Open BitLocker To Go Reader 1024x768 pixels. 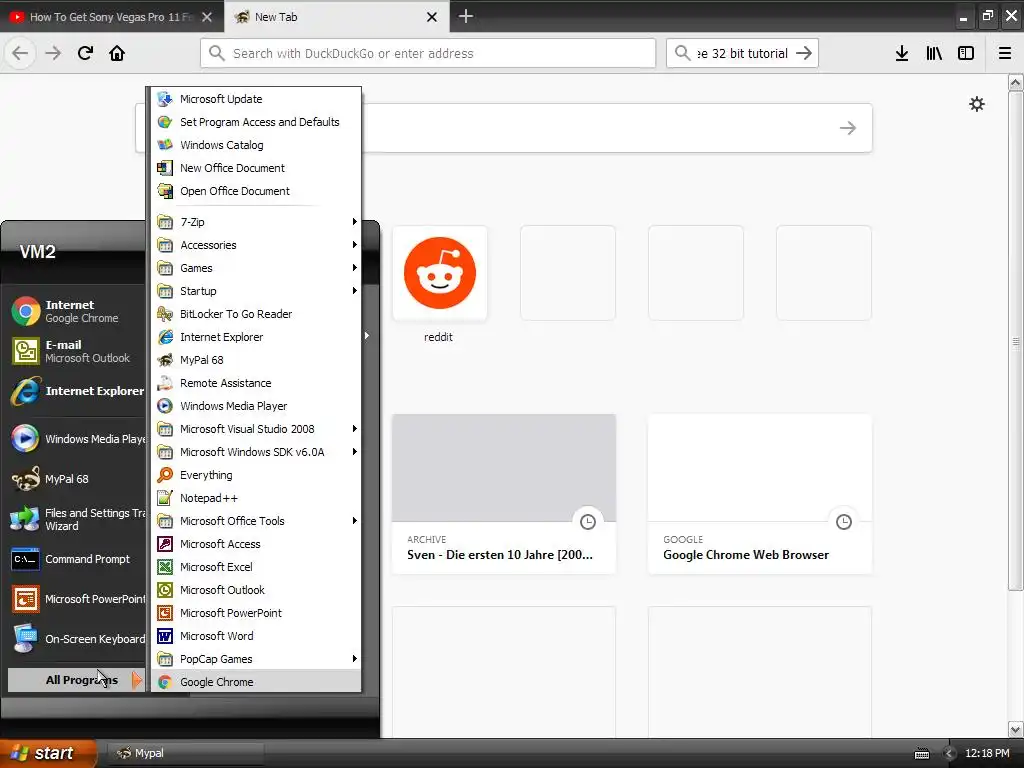[x=256, y=314]
